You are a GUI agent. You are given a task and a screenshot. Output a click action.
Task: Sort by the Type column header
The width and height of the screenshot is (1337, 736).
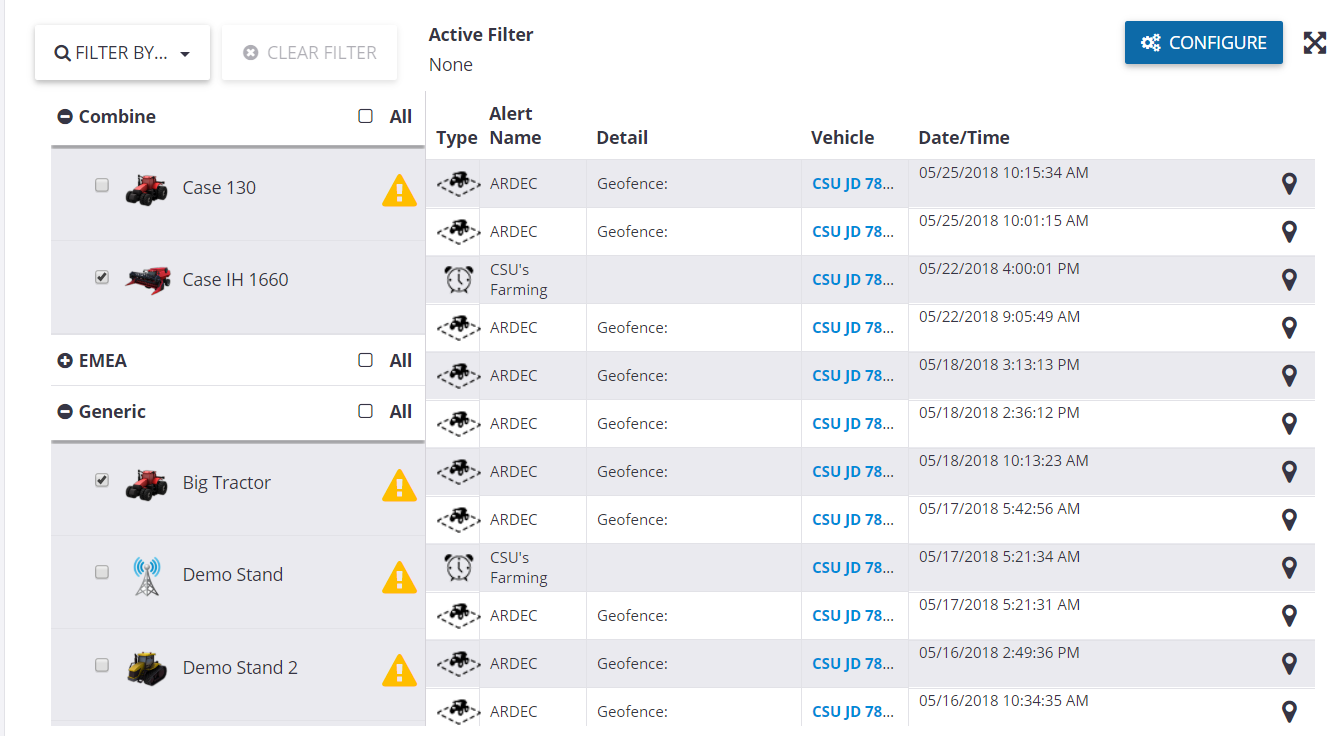tap(457, 138)
